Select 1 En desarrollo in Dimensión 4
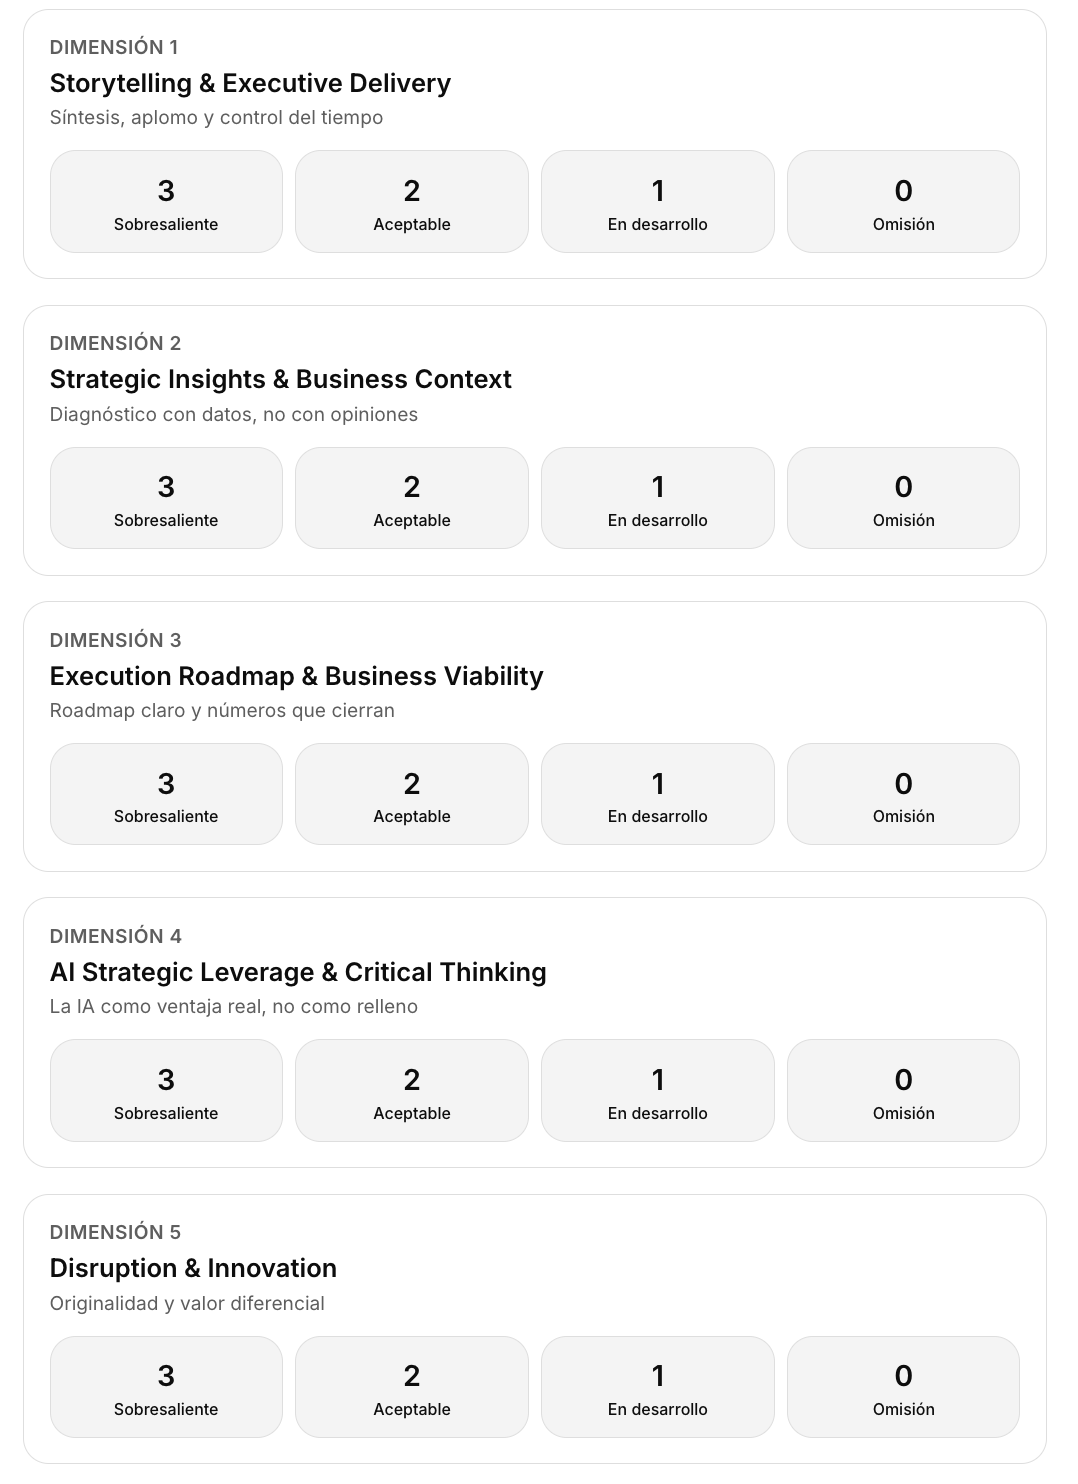This screenshot has height=1484, width=1078. 658,1091
